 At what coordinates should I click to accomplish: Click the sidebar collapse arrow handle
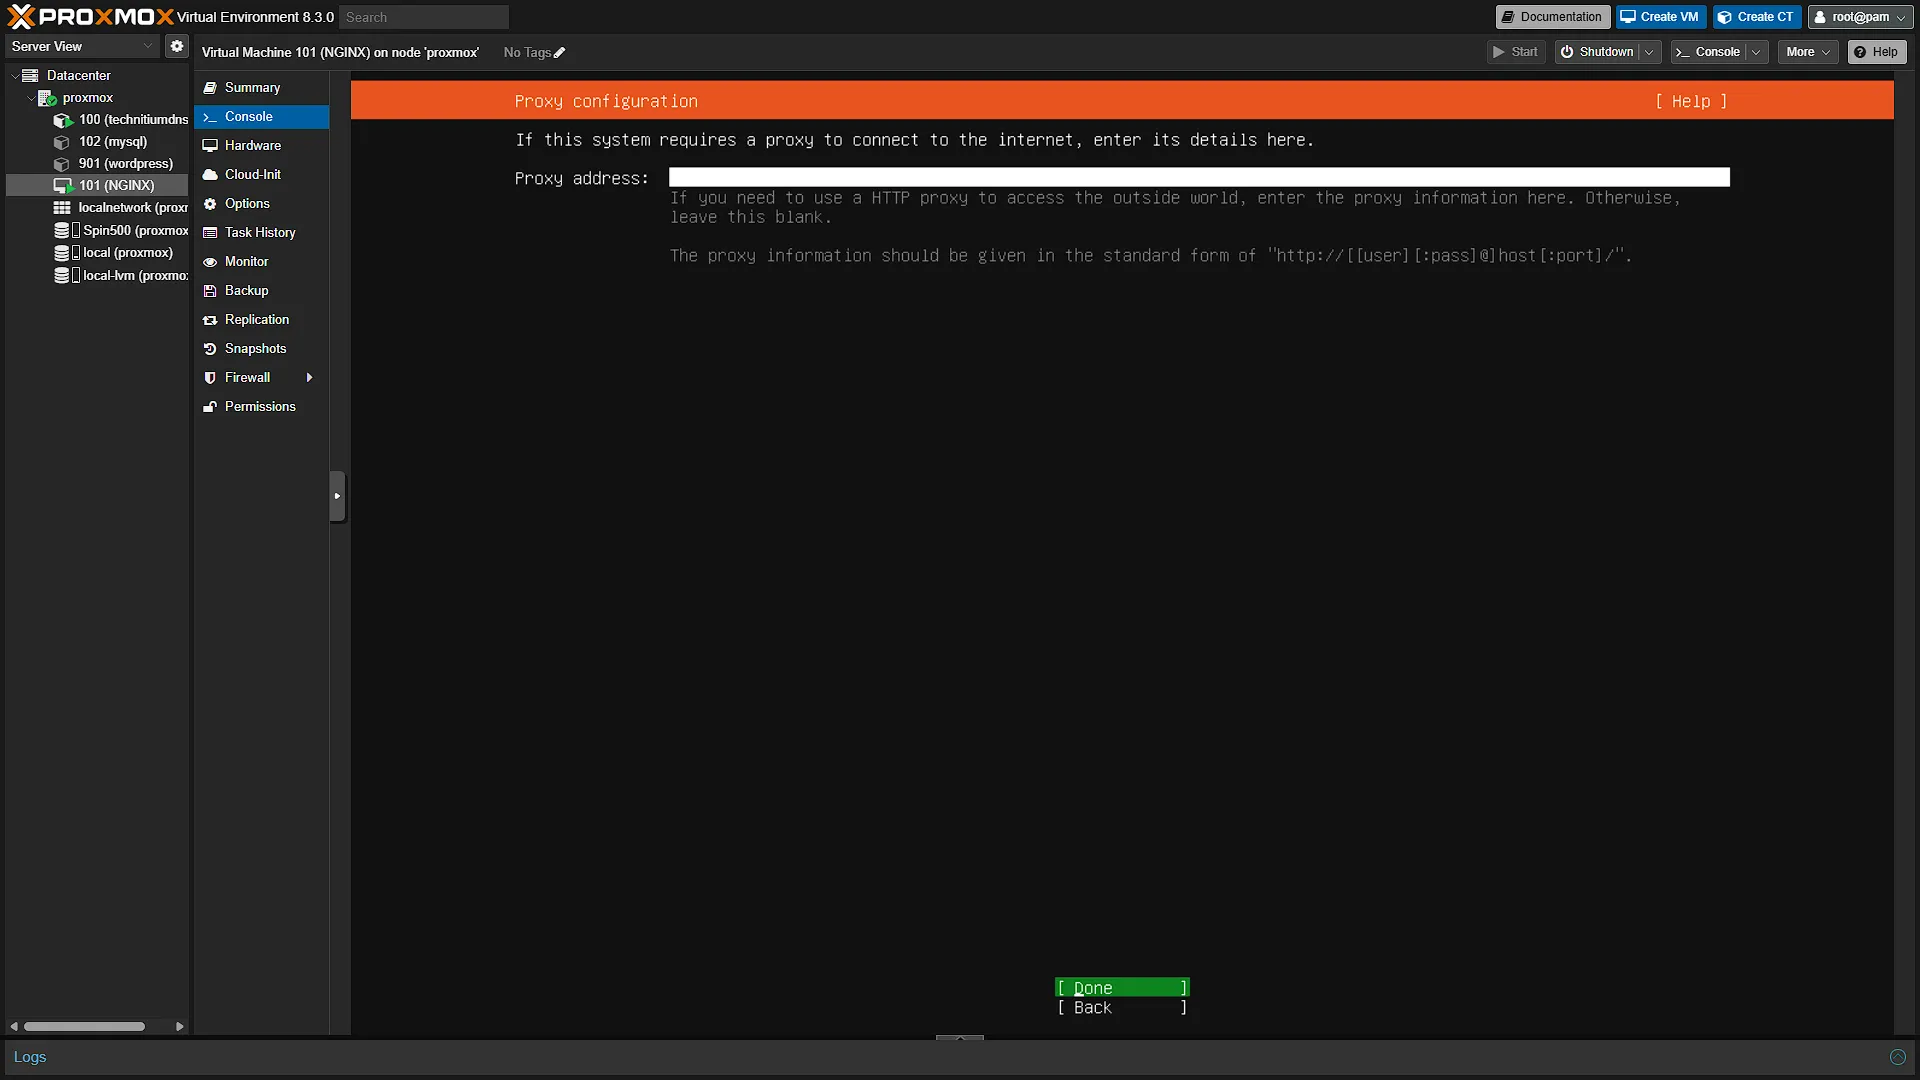pyautogui.click(x=337, y=496)
